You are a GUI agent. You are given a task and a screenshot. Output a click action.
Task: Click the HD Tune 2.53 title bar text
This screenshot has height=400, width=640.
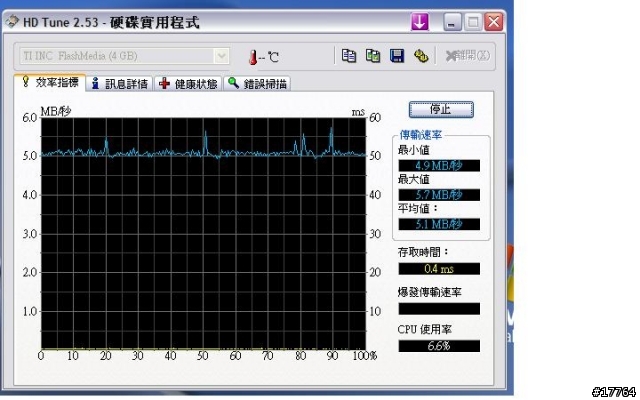(111, 22)
